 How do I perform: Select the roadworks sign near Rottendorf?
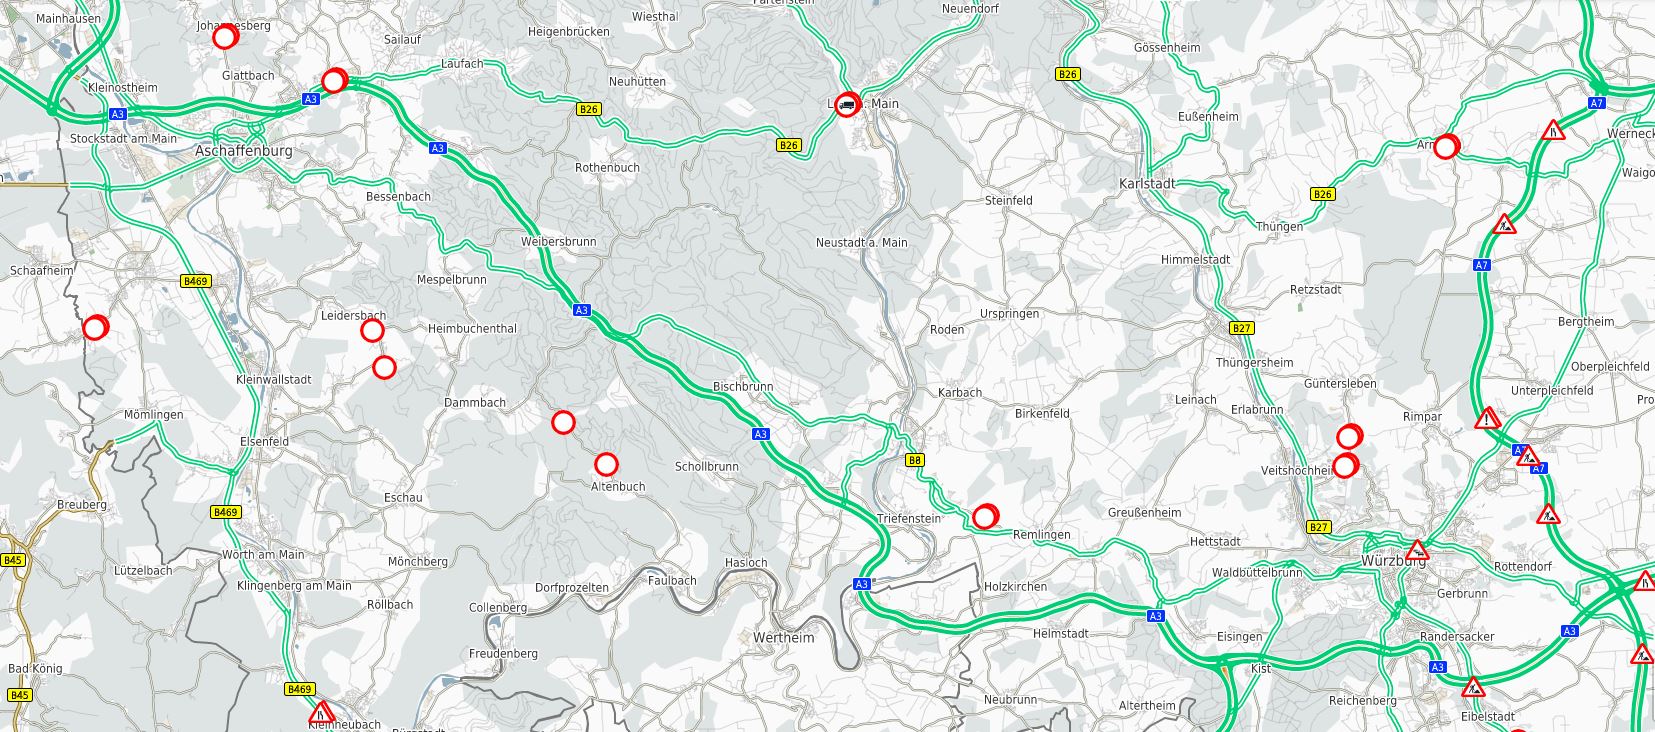point(1549,515)
